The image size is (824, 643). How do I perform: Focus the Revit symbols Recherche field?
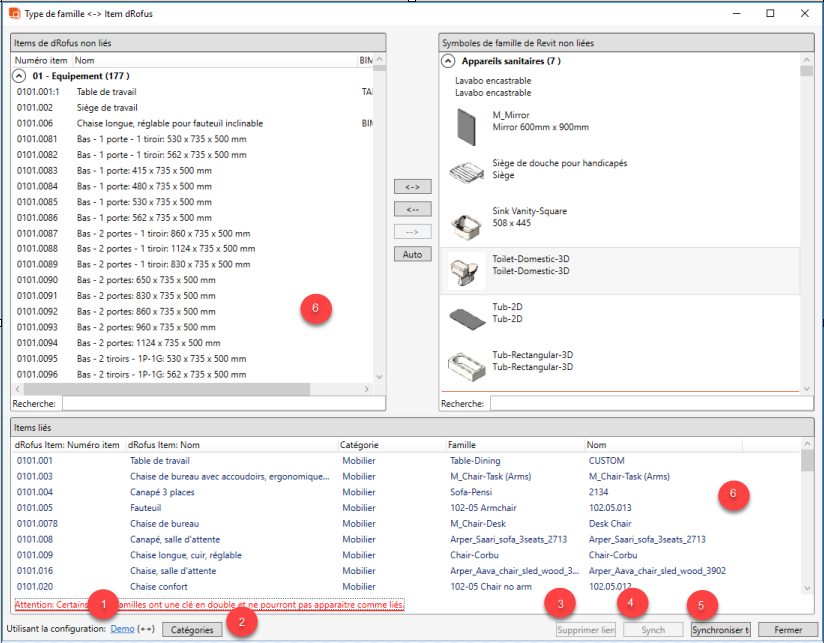pos(650,404)
